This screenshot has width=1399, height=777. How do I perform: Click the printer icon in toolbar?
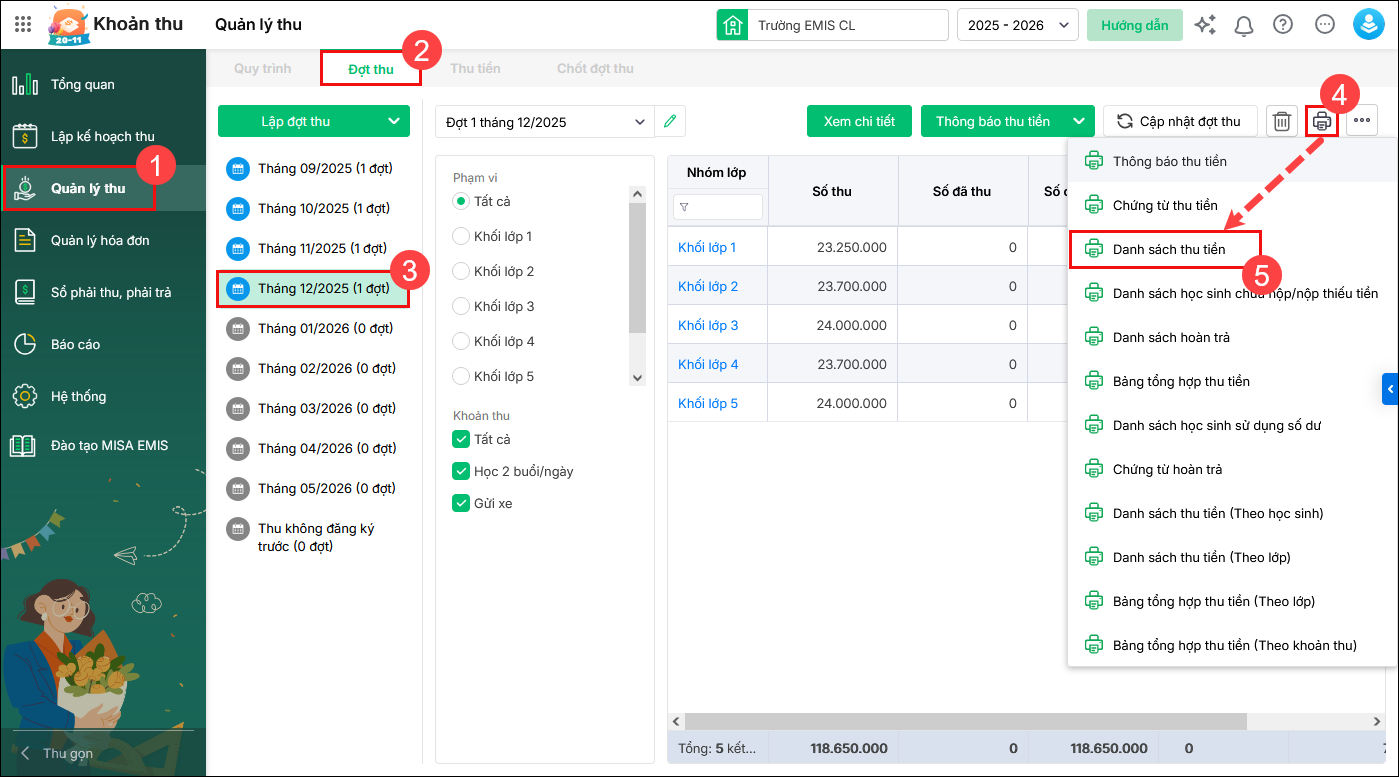pos(1322,122)
